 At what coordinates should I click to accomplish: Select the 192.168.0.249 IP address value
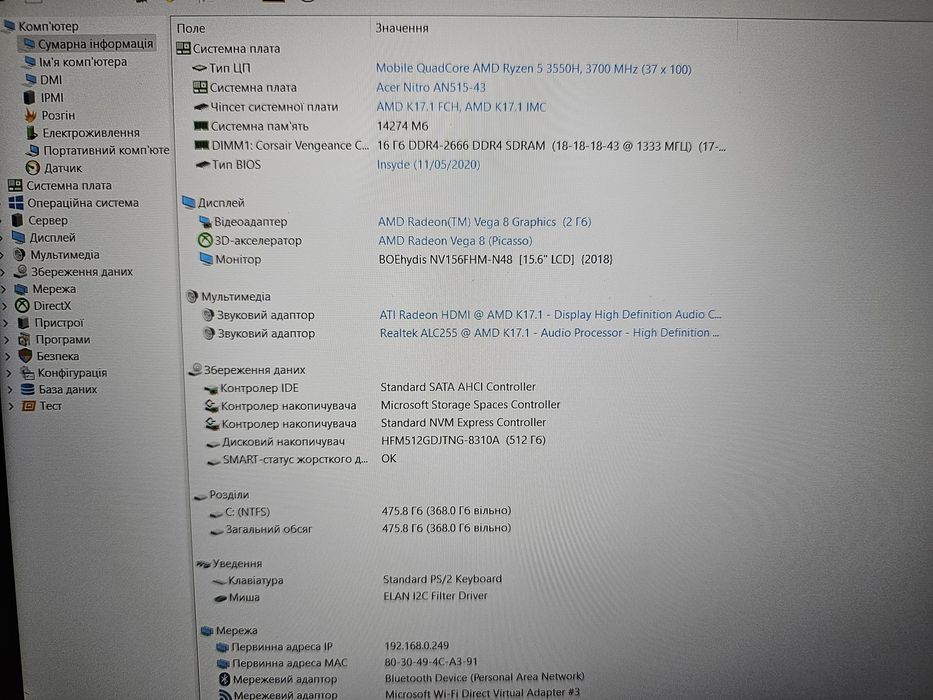(x=417, y=646)
